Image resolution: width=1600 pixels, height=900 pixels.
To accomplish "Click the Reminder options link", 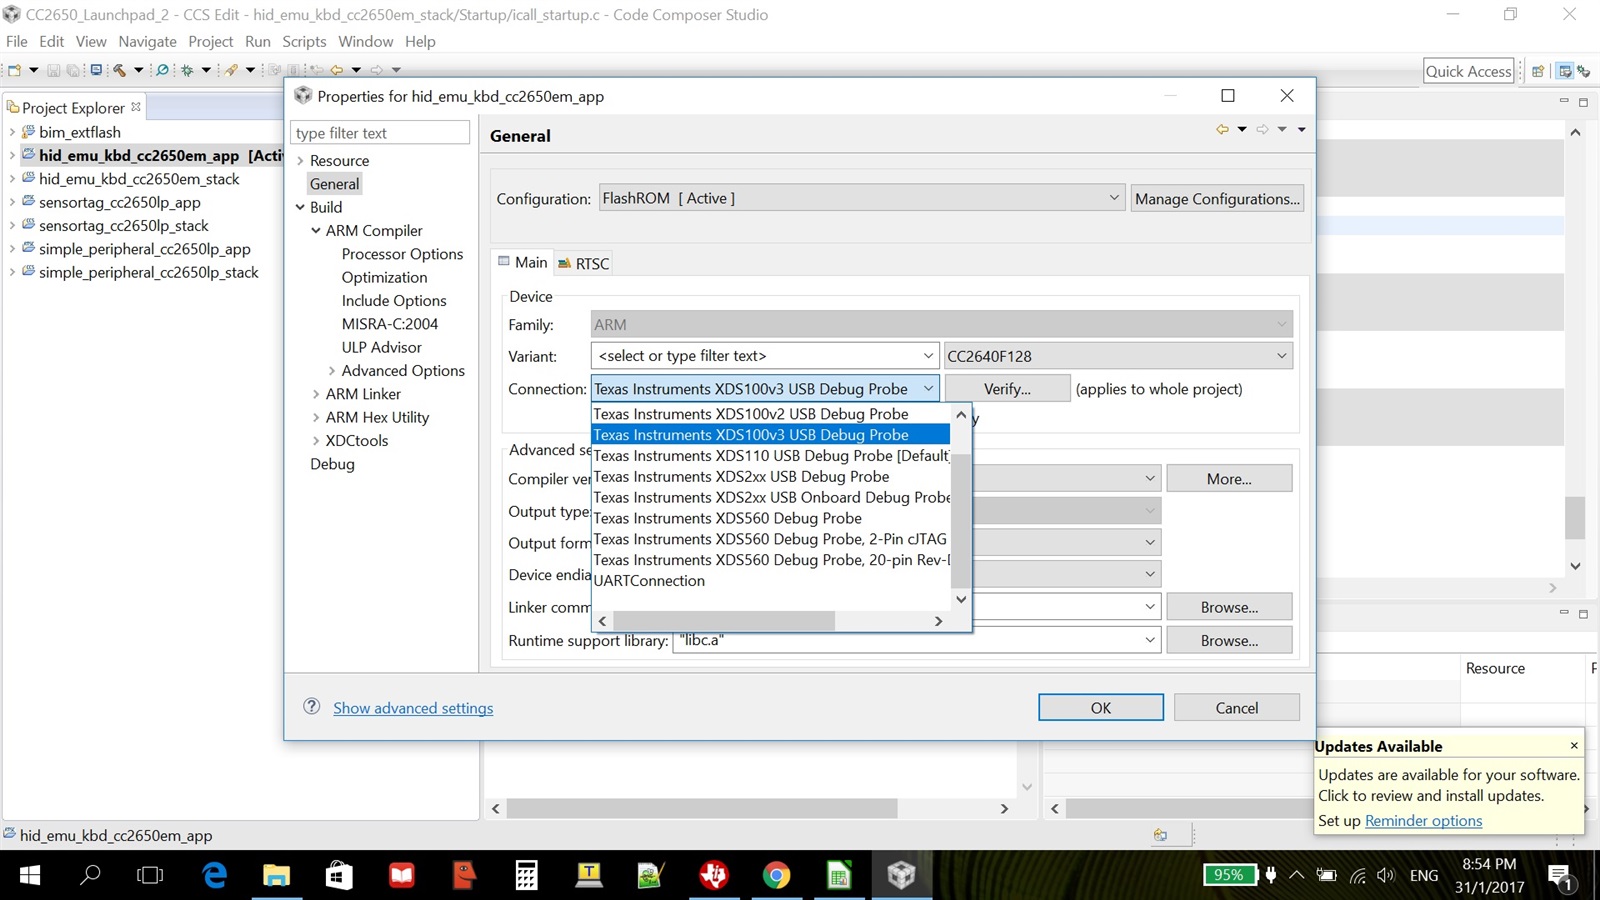I will point(1423,820).
